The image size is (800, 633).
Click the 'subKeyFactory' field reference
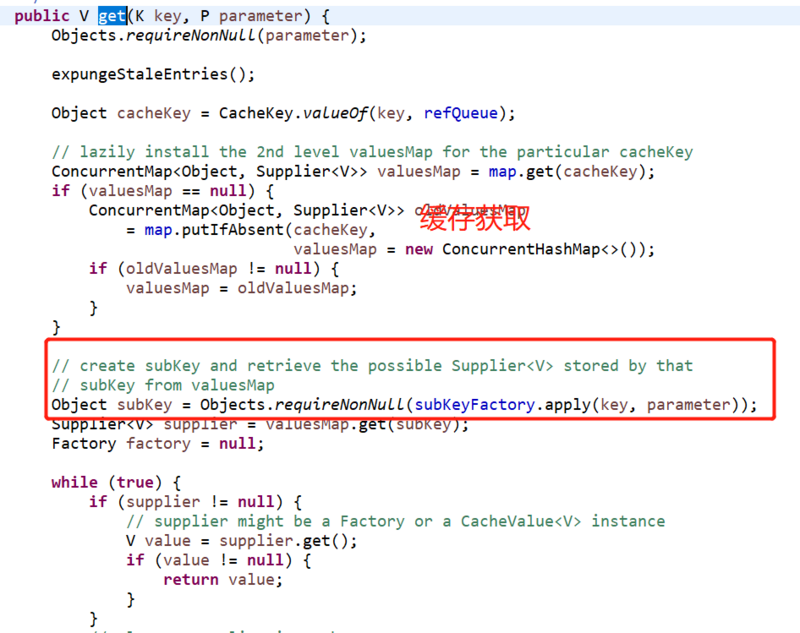coord(474,404)
